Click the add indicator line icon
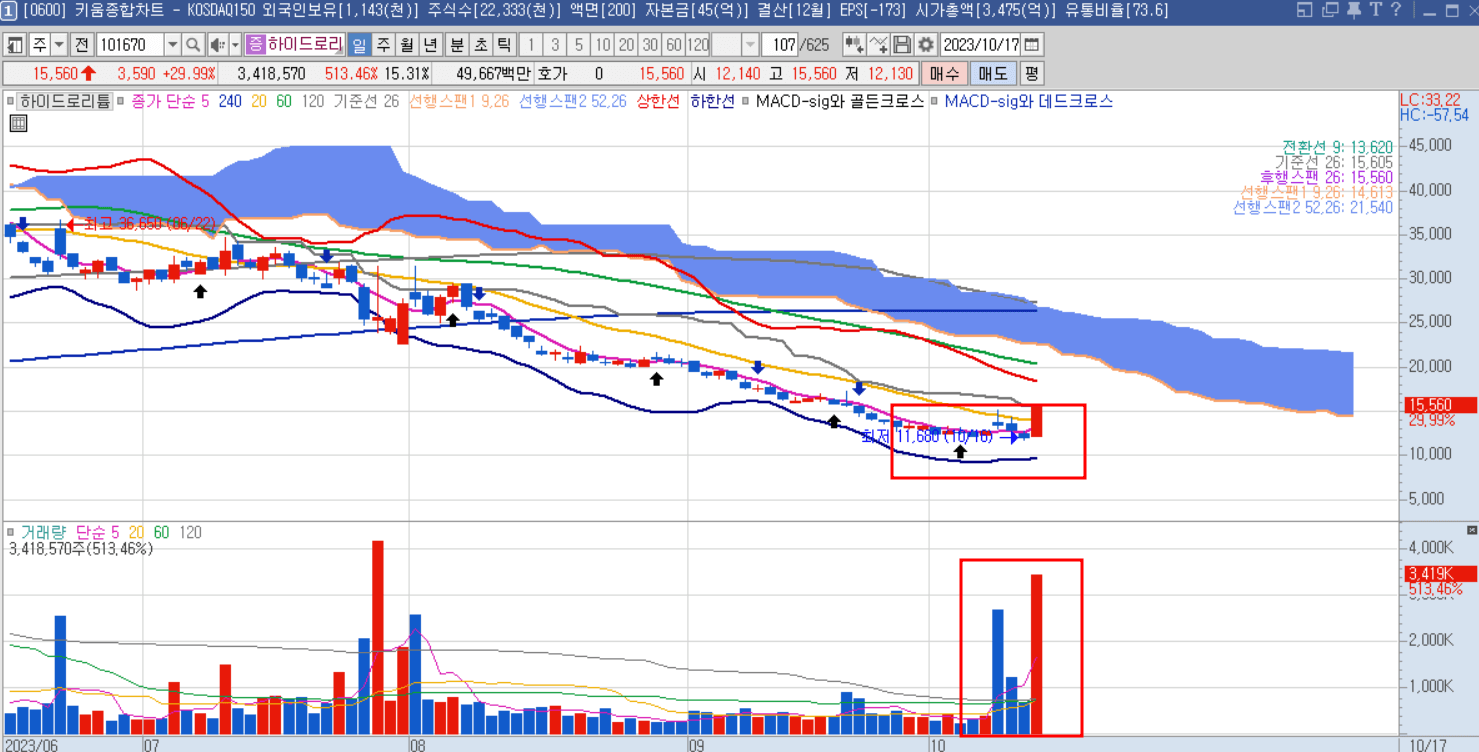 878,45
